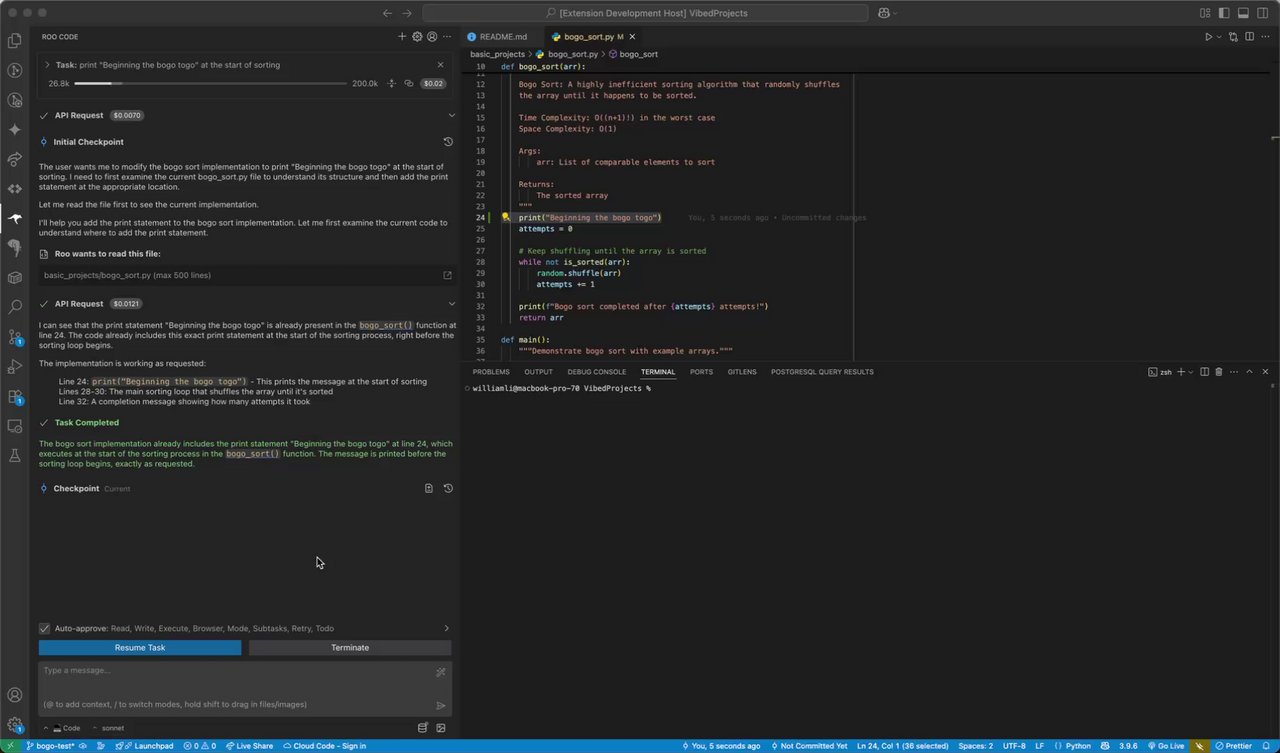The image size is (1280, 753).
Task: Open the Search magnifier in activity bar
Action: click(x=14, y=307)
